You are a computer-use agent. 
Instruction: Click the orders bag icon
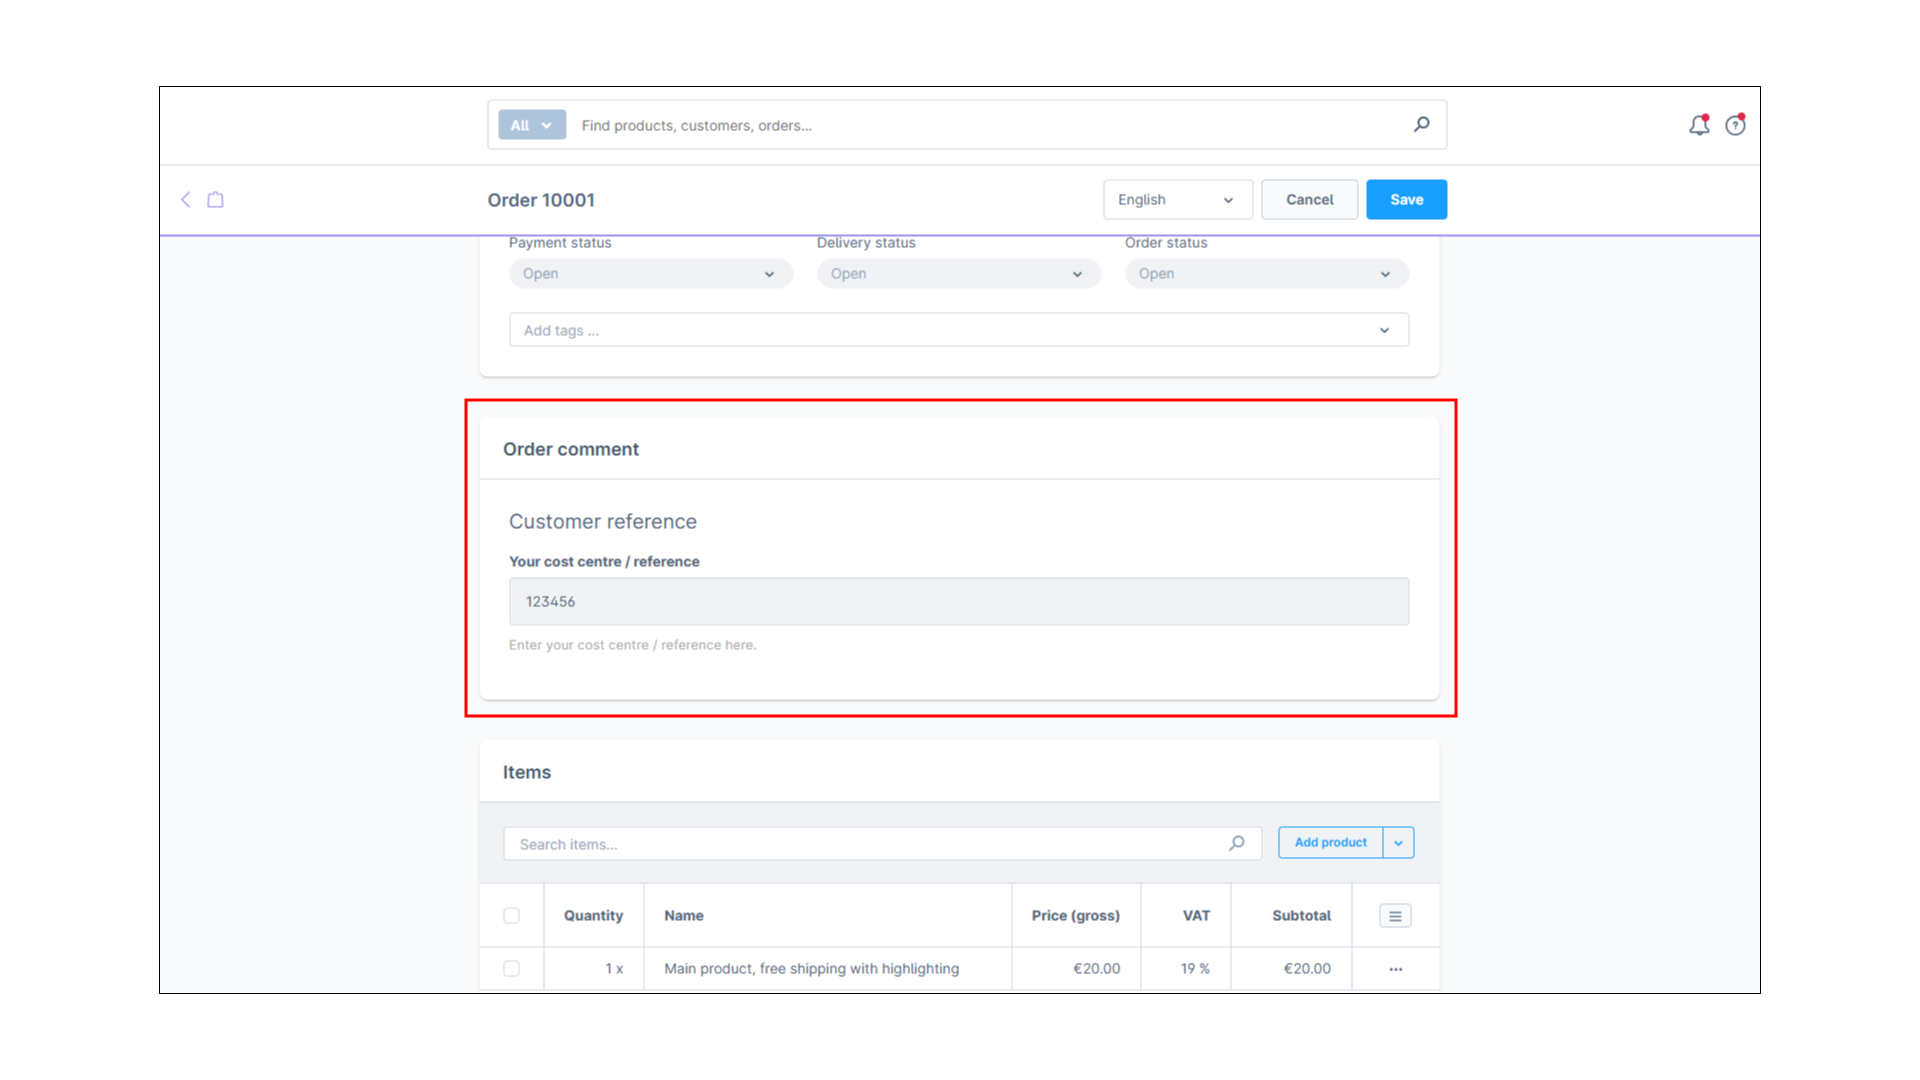point(215,199)
